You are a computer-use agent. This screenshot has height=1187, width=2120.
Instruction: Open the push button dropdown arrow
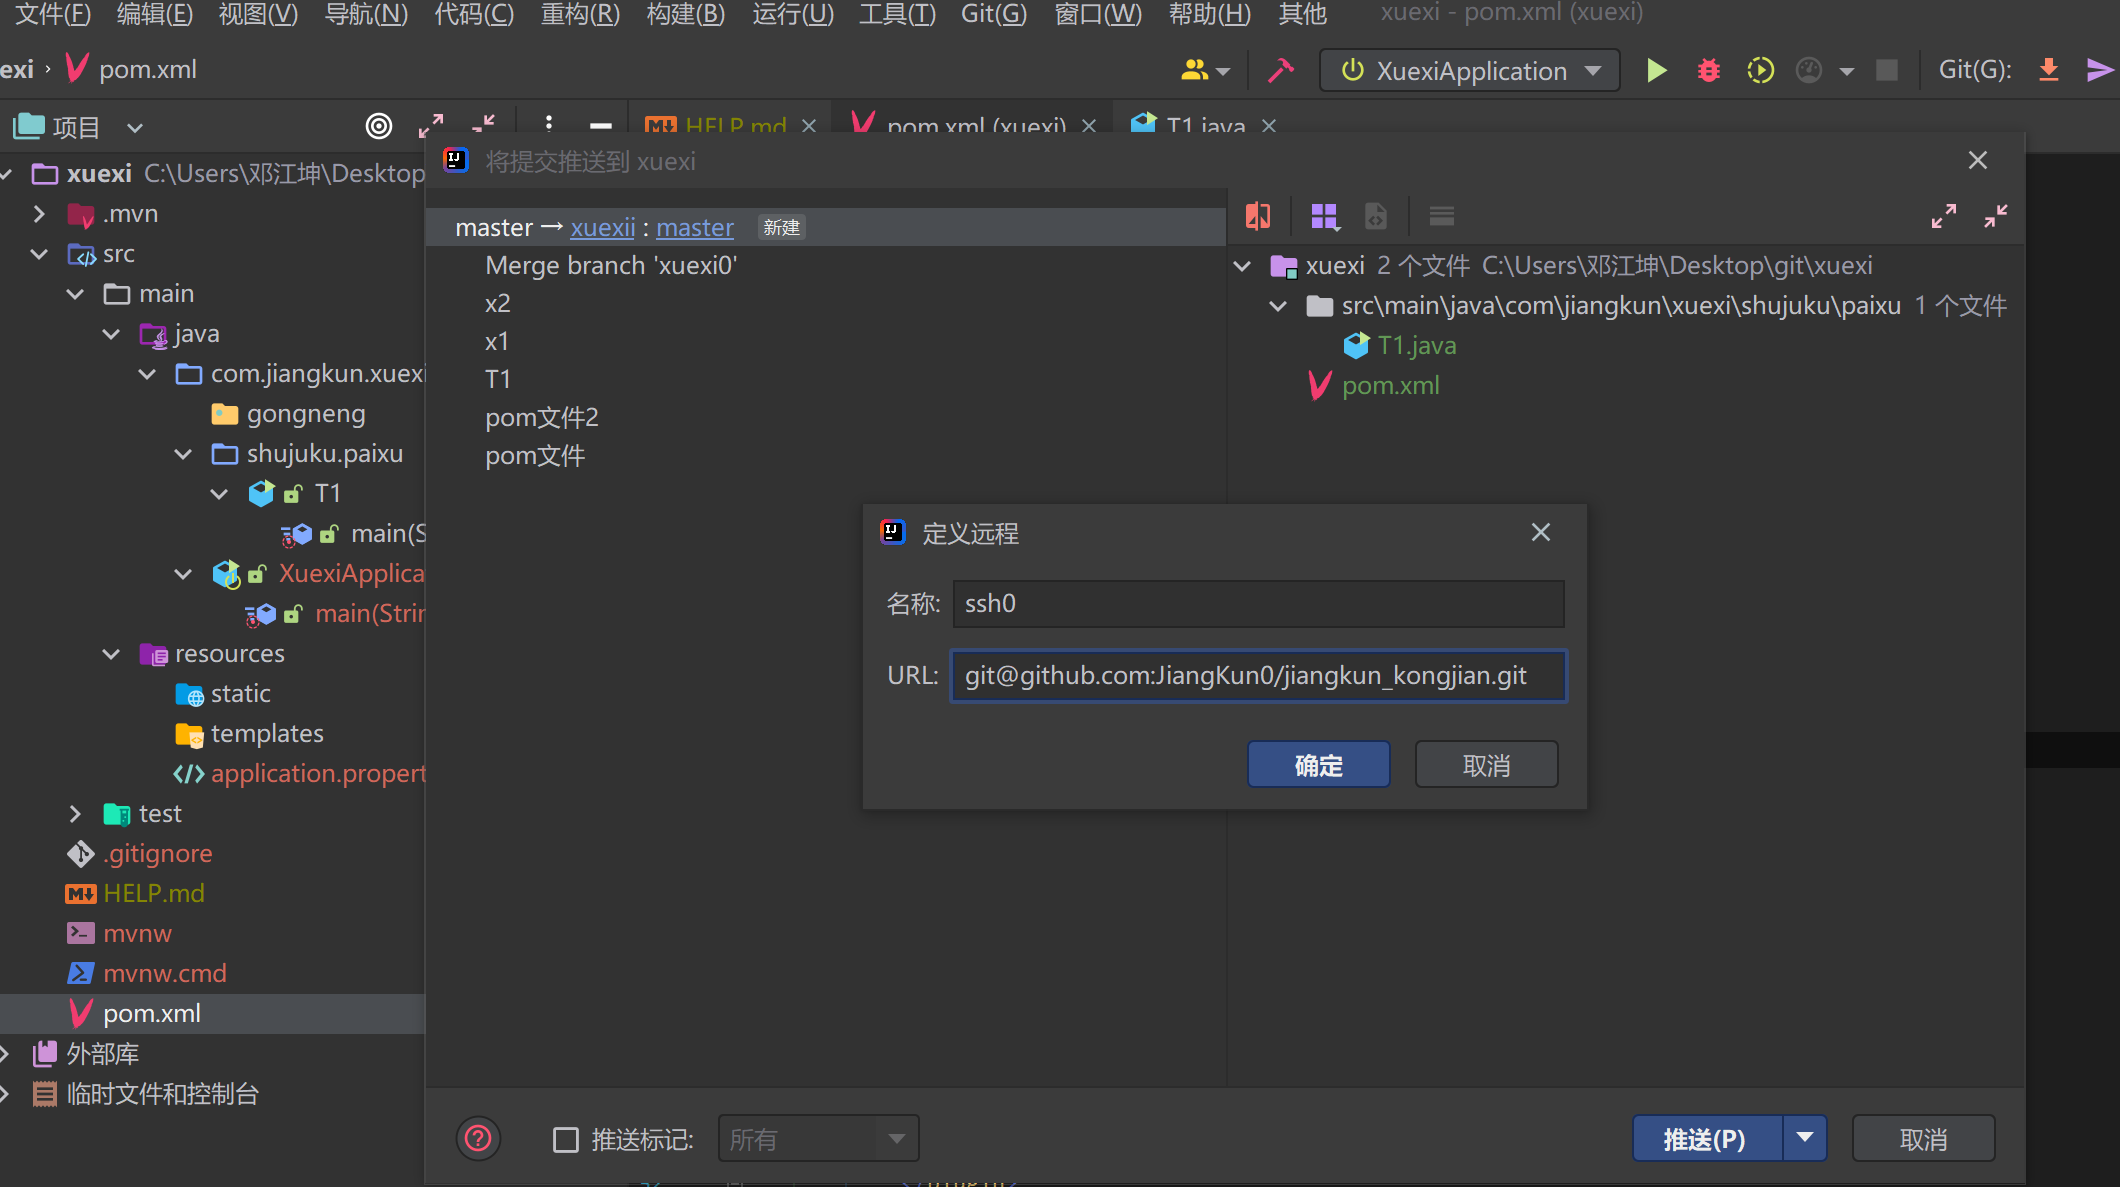click(x=1805, y=1138)
